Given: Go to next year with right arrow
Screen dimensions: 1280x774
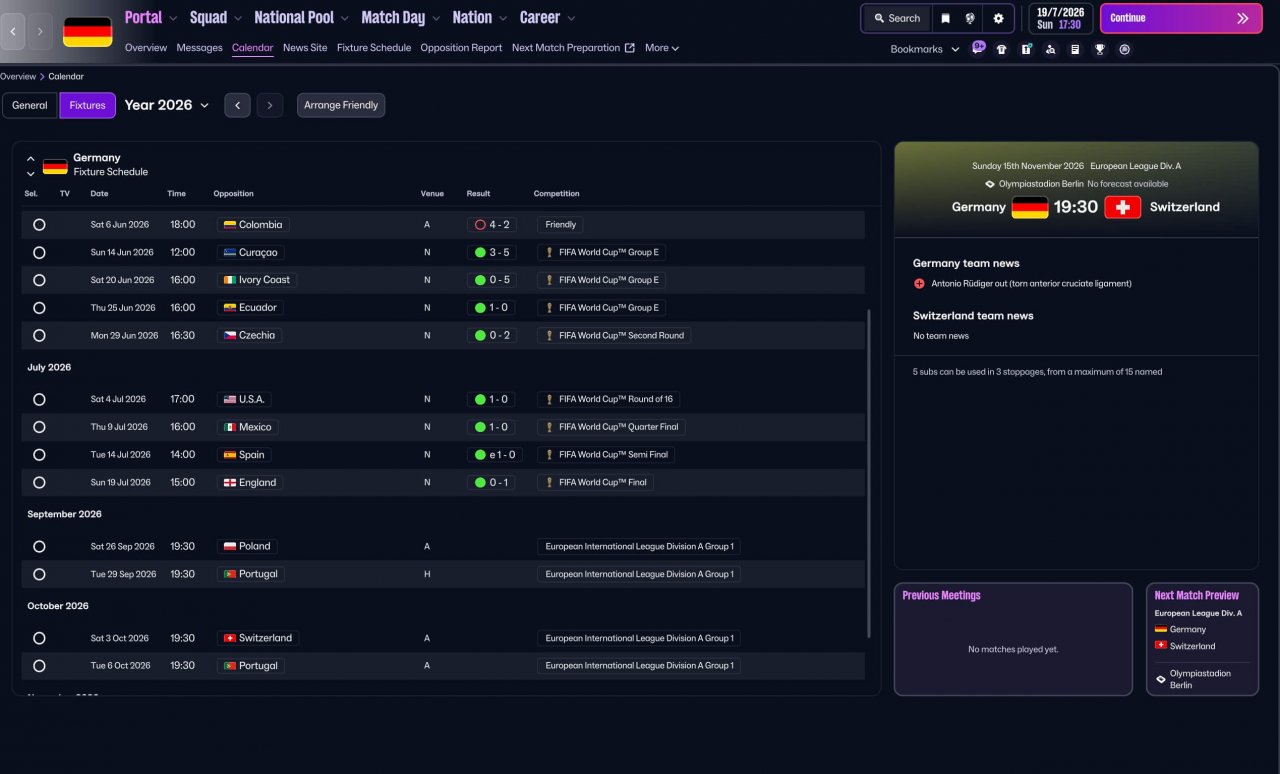Looking at the screenshot, I should [x=270, y=105].
